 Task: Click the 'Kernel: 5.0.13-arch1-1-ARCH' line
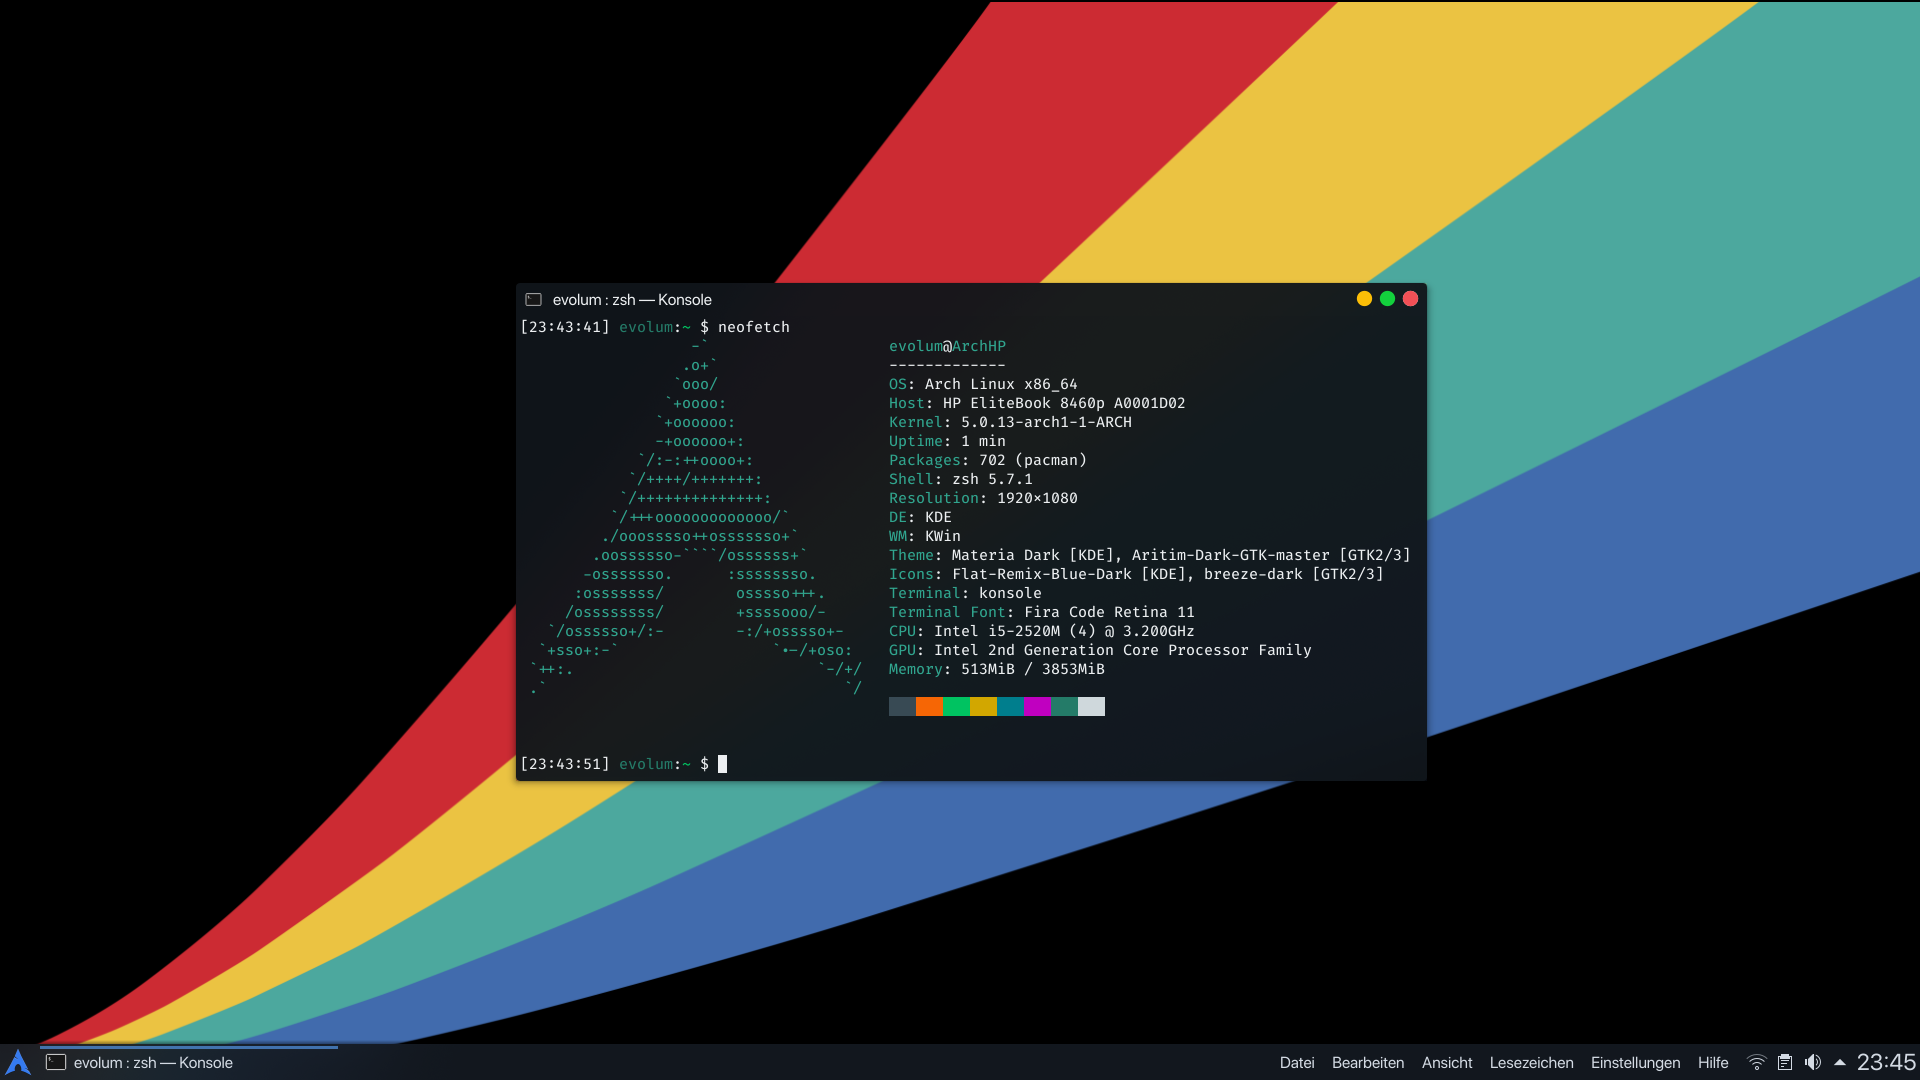click(x=1010, y=422)
